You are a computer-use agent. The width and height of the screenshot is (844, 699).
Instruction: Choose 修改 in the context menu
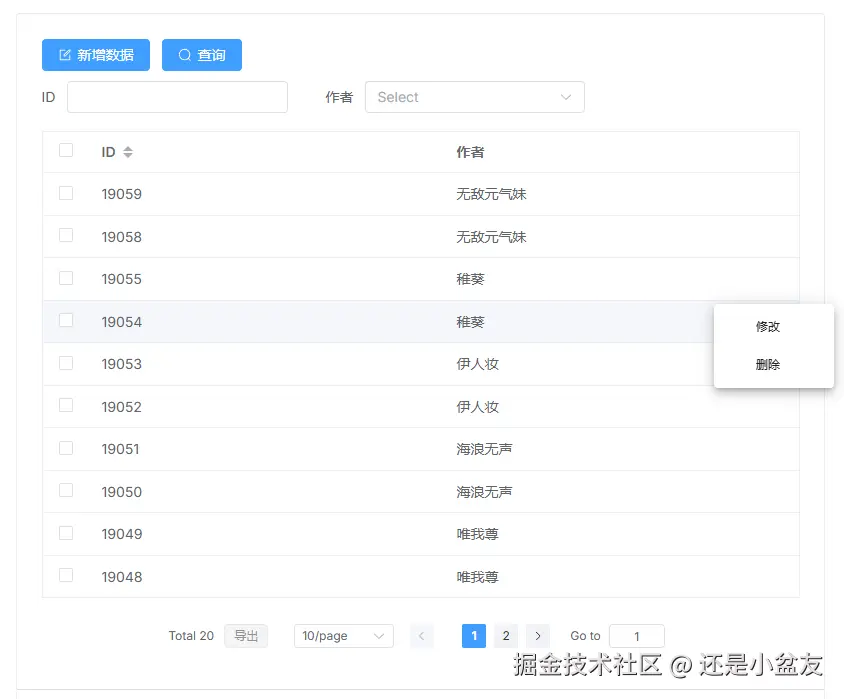tap(768, 327)
